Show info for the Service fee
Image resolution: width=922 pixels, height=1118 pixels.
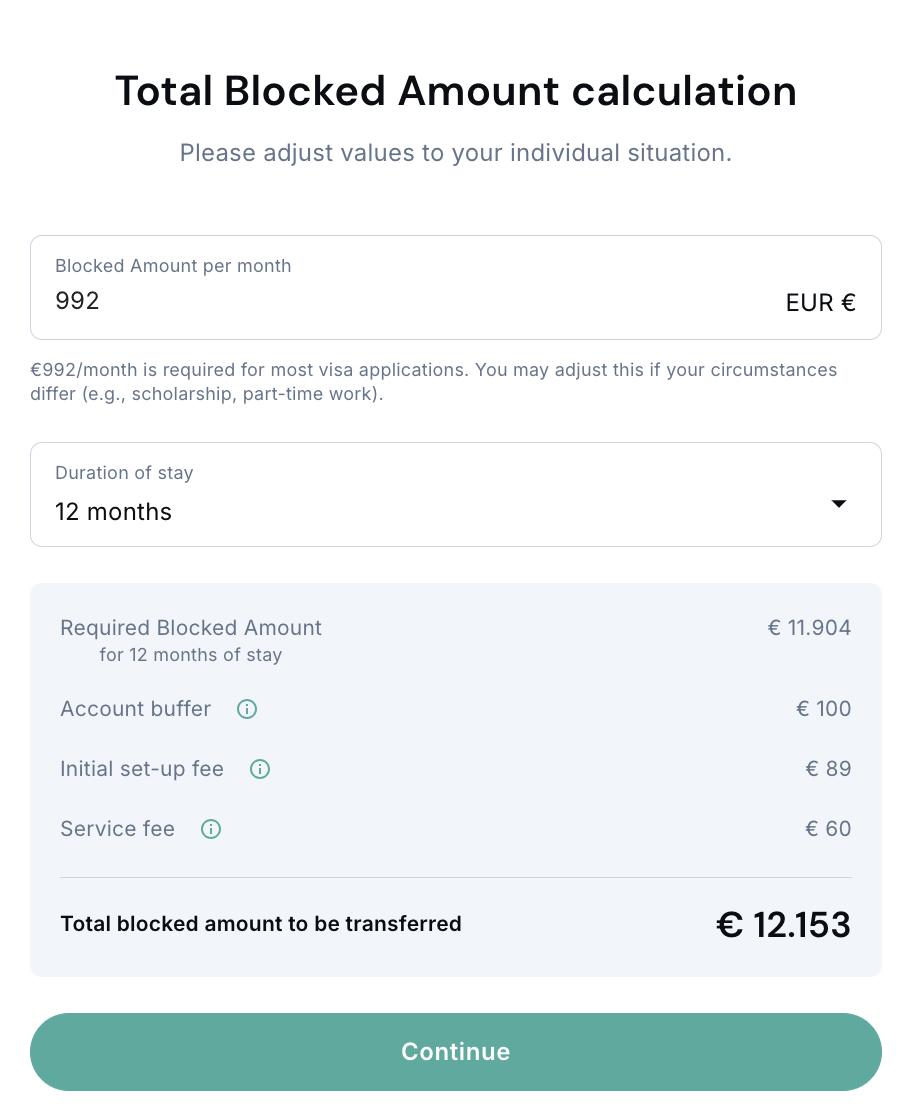point(211,829)
